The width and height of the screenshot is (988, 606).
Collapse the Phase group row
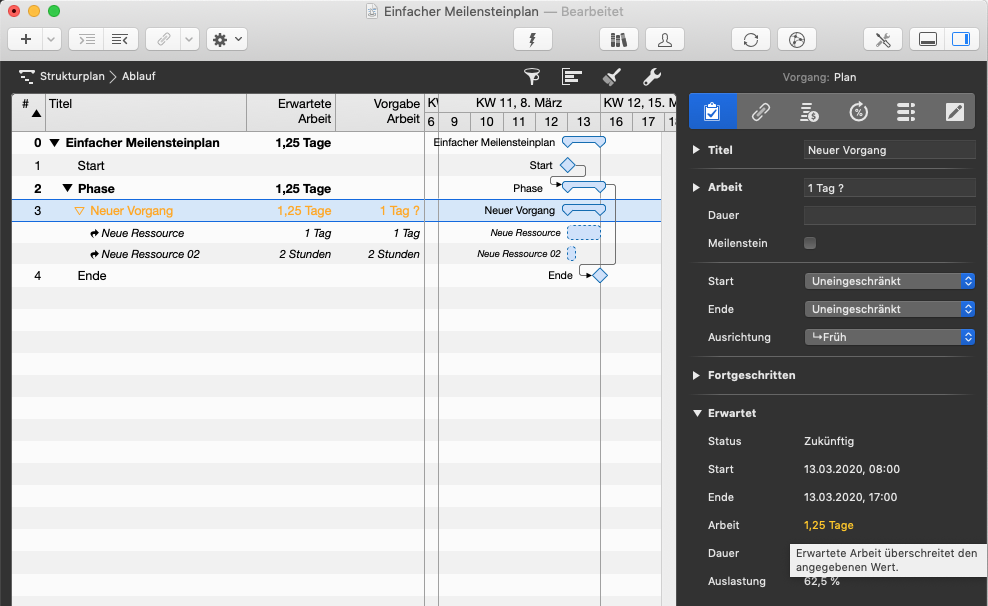point(67,188)
